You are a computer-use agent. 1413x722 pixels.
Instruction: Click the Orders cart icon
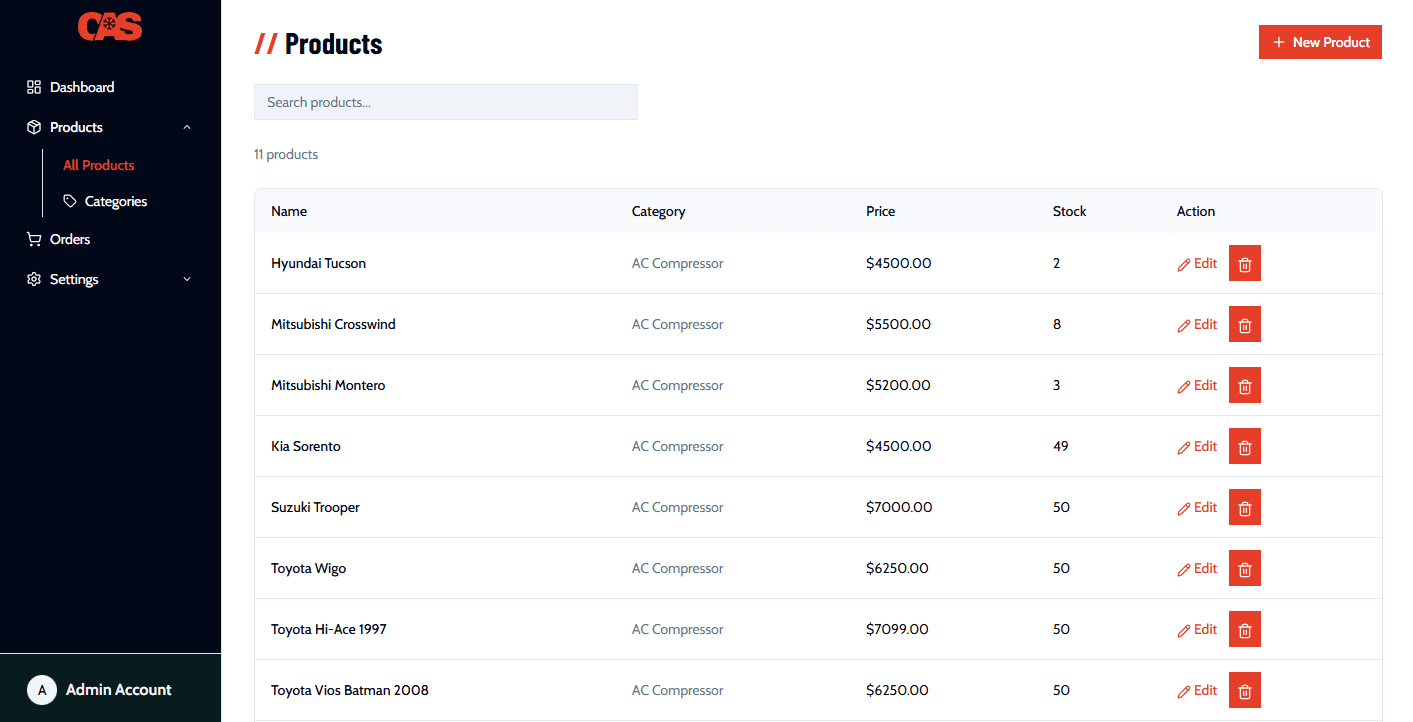tap(34, 239)
